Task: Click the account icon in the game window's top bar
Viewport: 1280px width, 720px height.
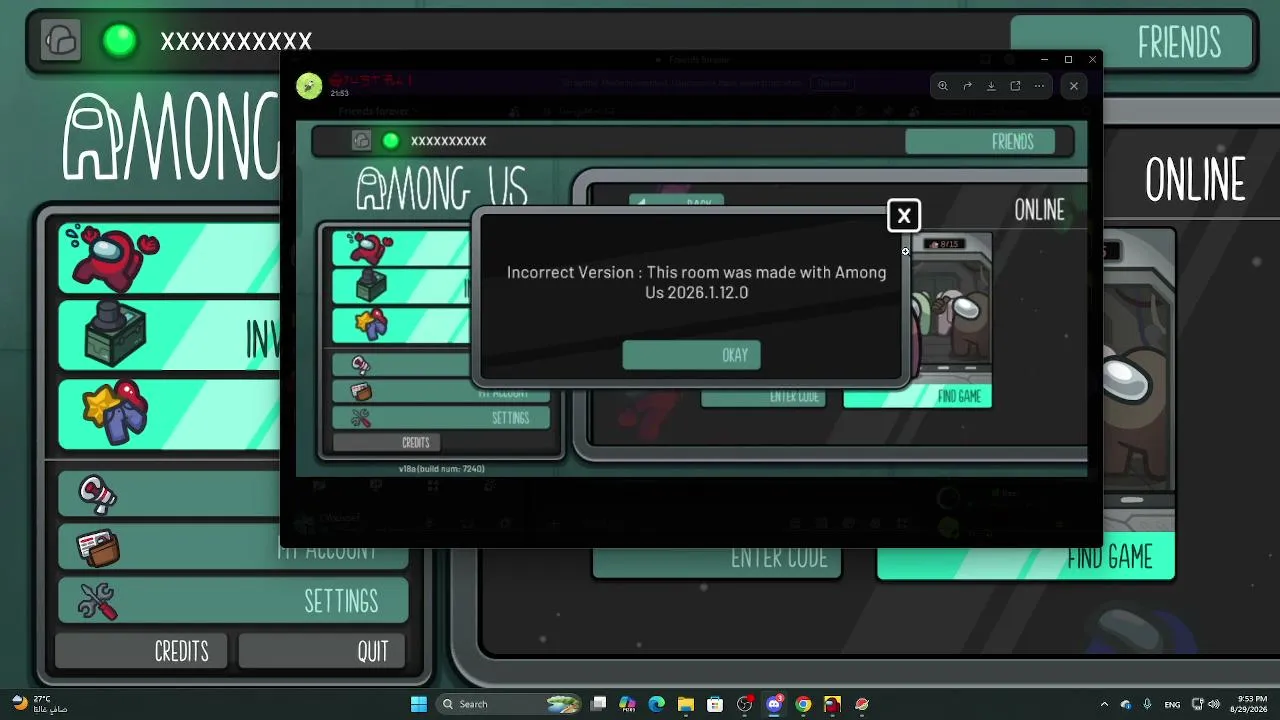Action: click(x=61, y=41)
